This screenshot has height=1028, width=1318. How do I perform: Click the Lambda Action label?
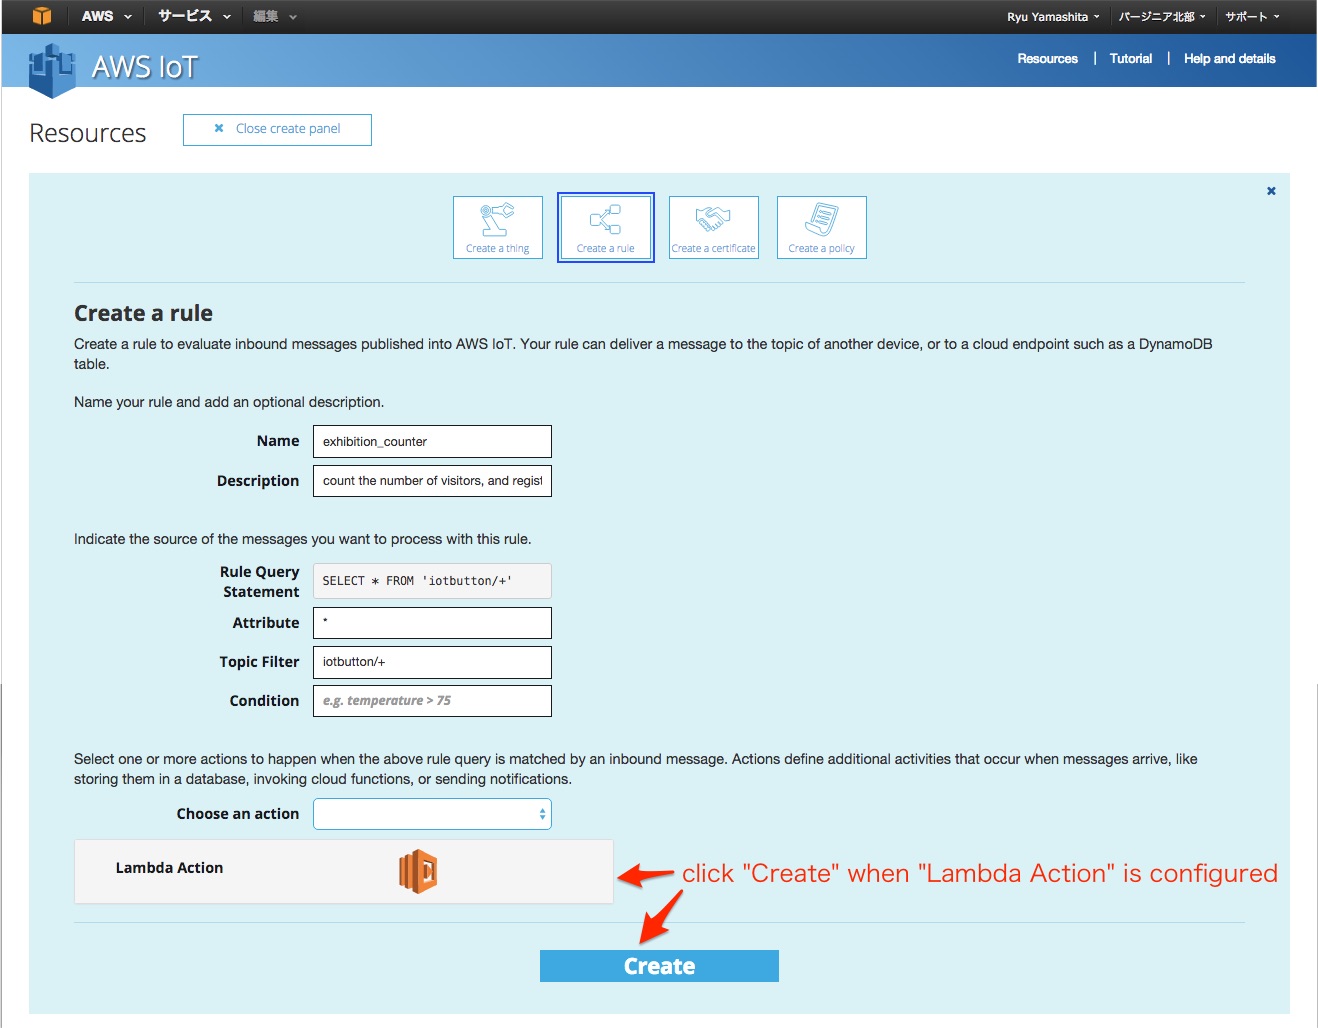pyautogui.click(x=169, y=868)
